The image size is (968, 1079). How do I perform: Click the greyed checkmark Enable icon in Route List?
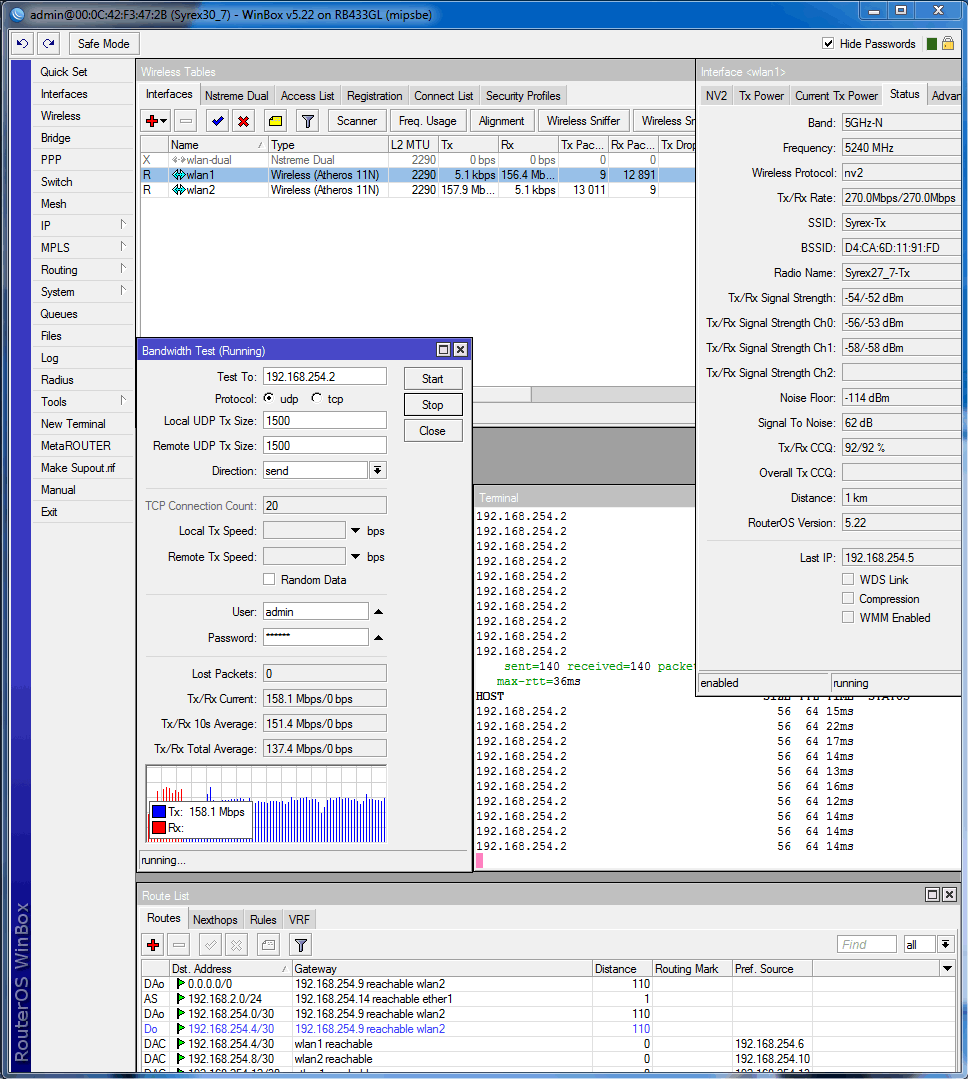coord(211,945)
